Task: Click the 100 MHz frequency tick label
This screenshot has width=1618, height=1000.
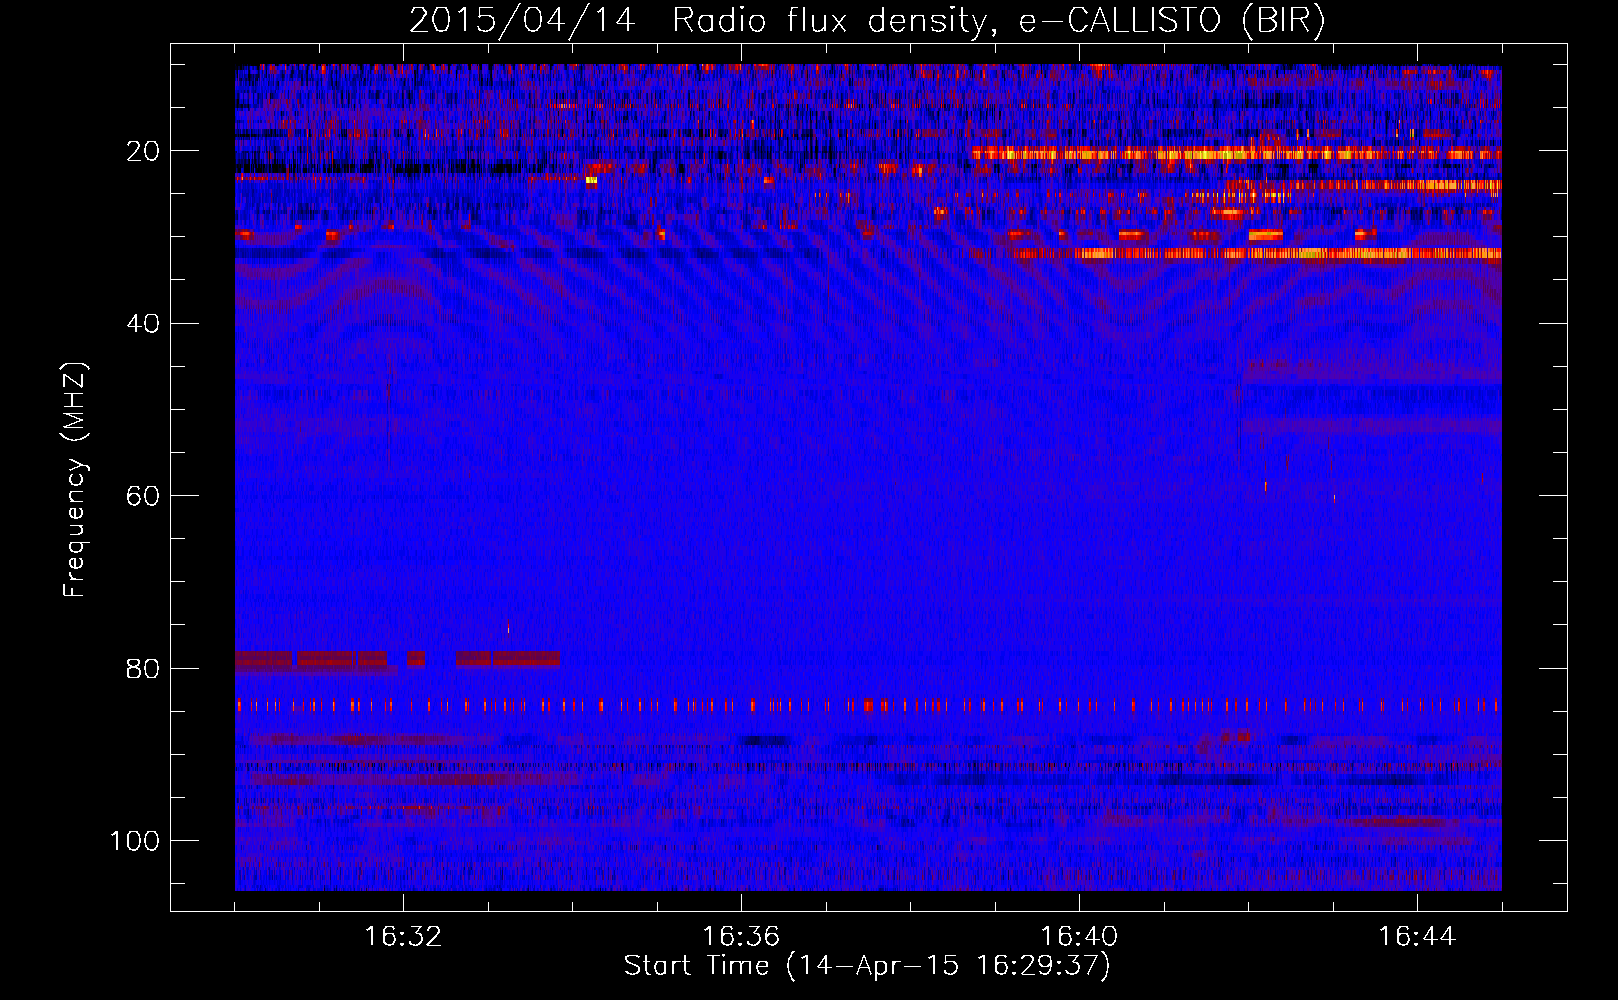Action: pos(135,841)
